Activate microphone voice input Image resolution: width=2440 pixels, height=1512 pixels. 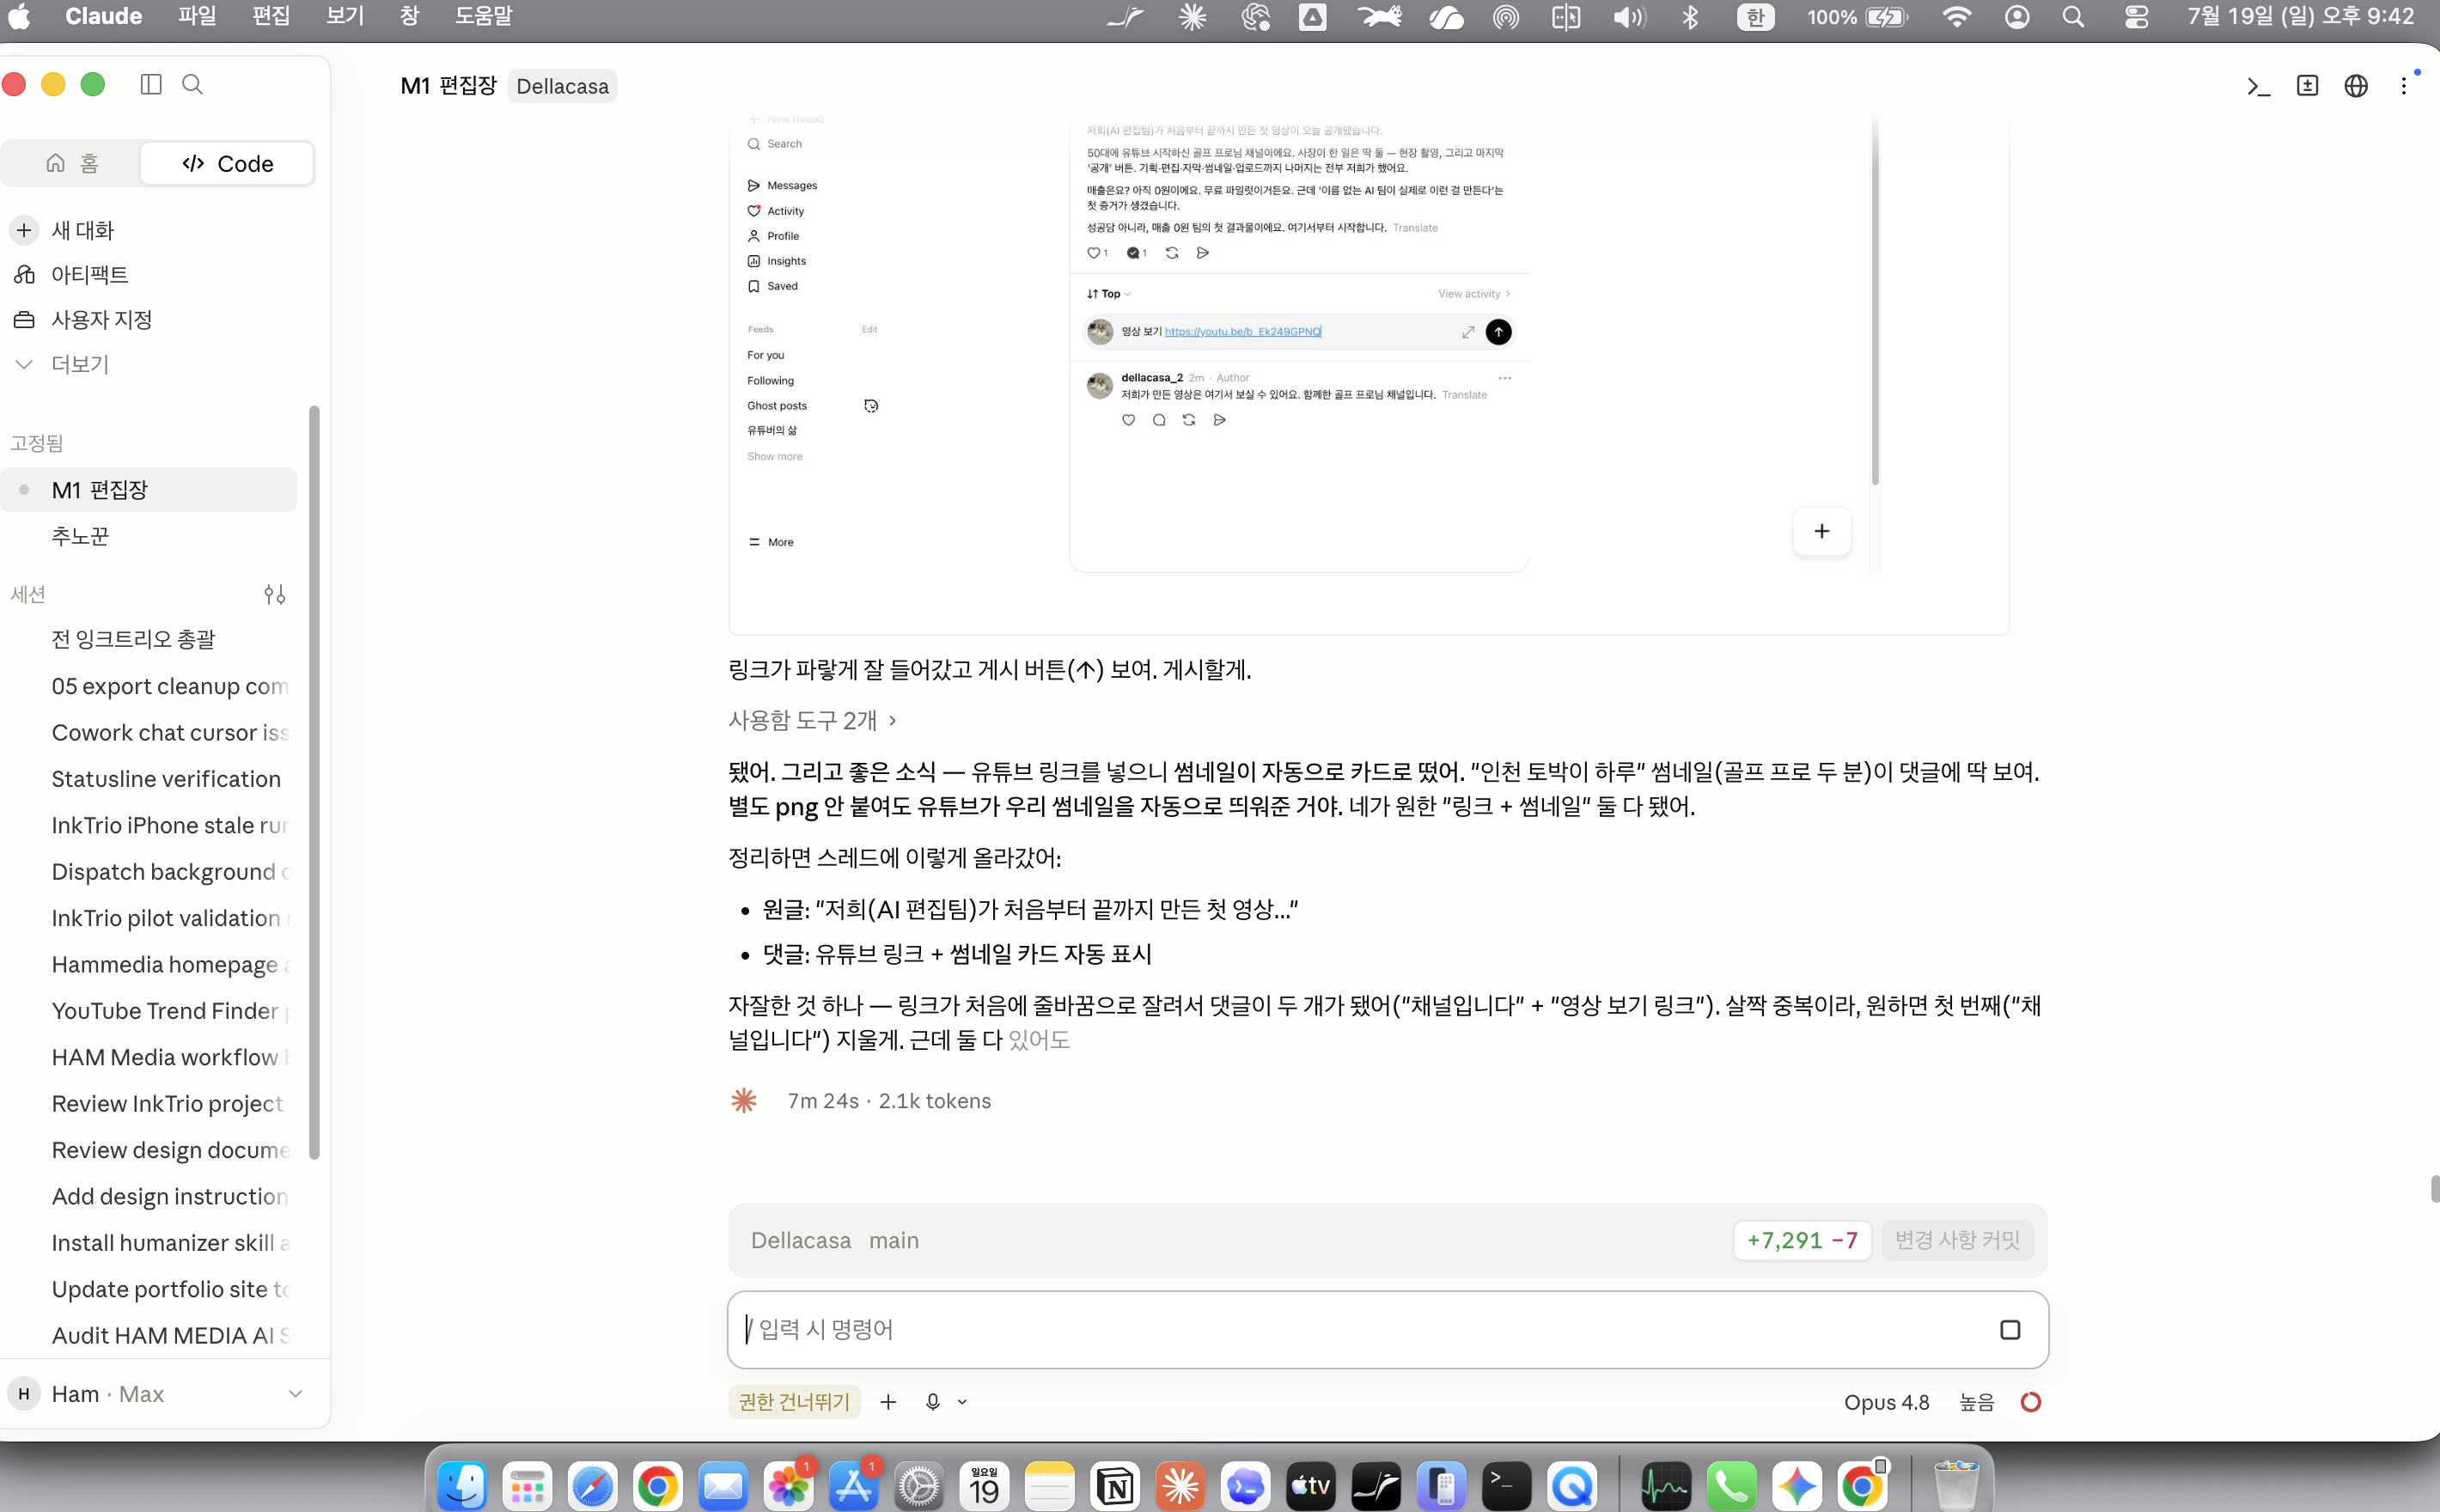(933, 1402)
